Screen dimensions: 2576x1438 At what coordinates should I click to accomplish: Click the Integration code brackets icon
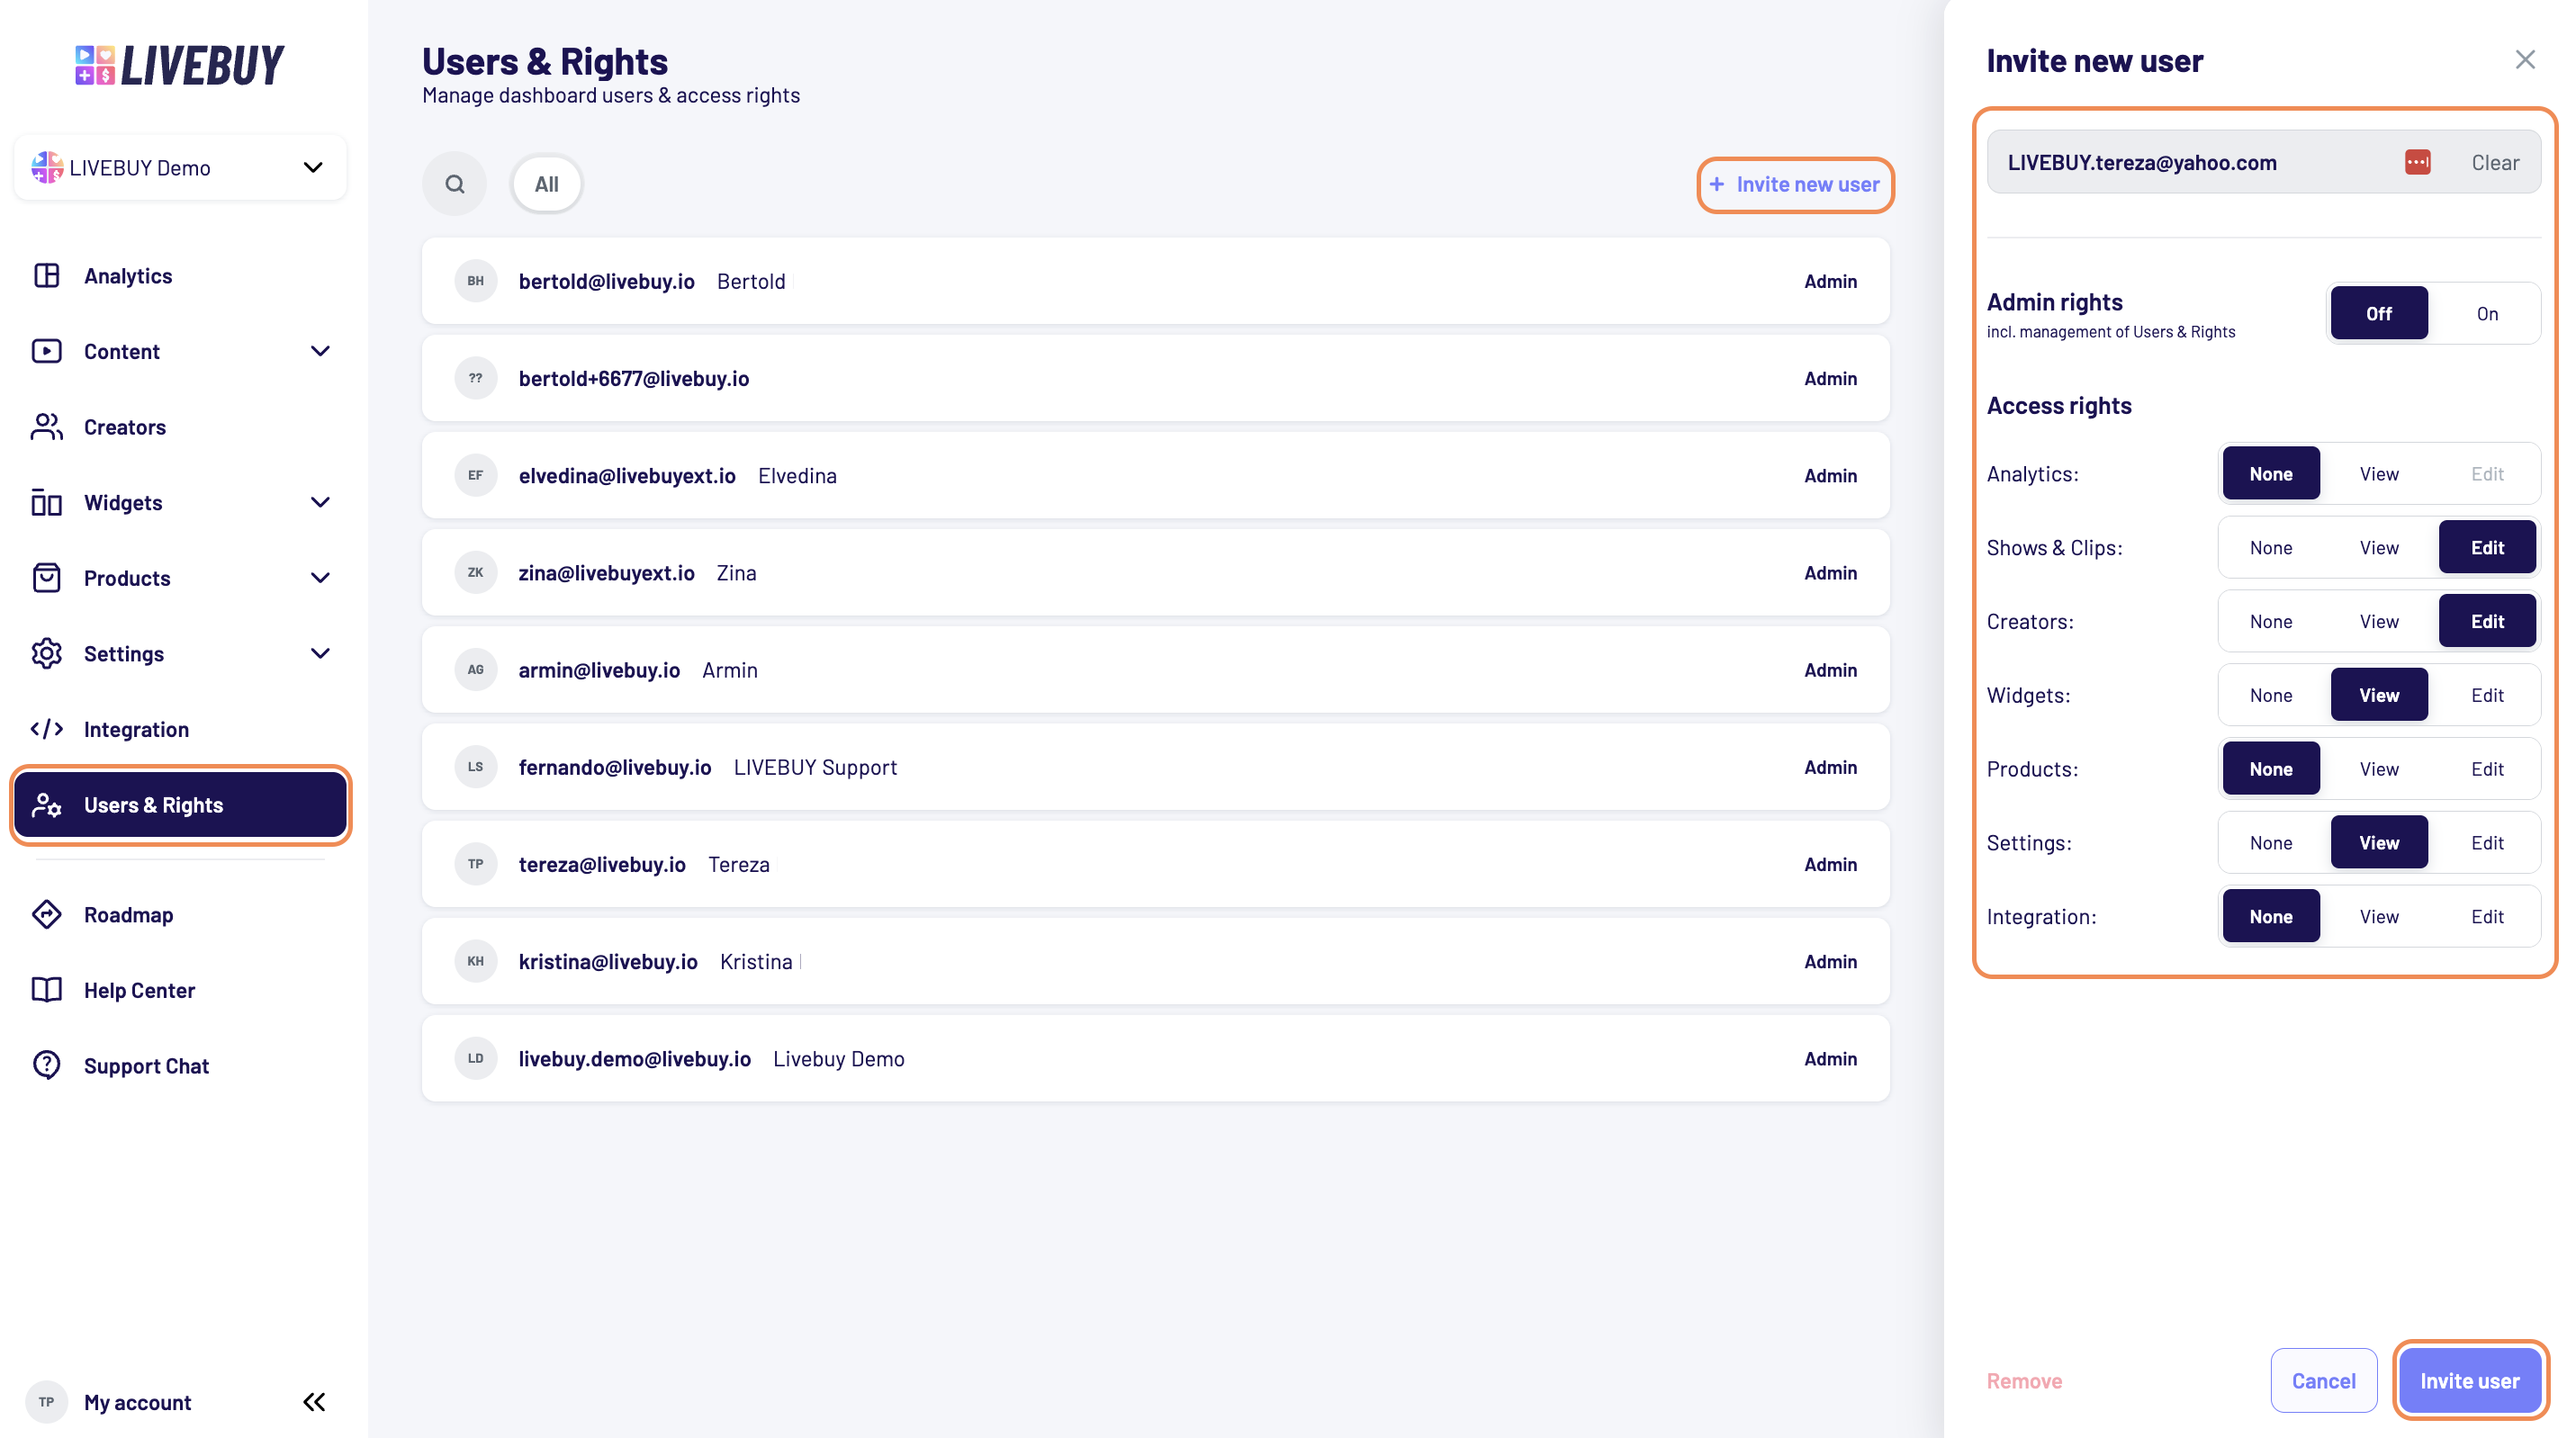(47, 729)
